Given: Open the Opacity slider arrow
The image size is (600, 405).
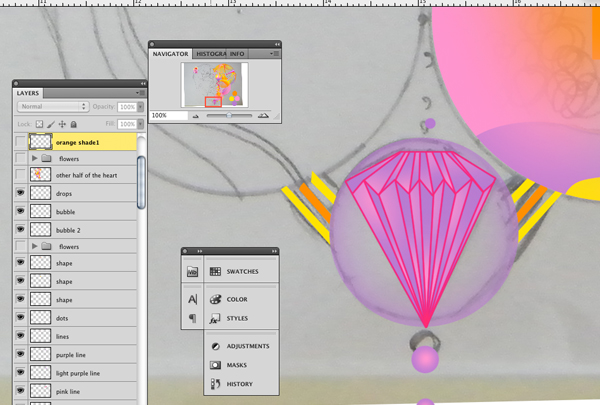Looking at the screenshot, I should tap(140, 107).
